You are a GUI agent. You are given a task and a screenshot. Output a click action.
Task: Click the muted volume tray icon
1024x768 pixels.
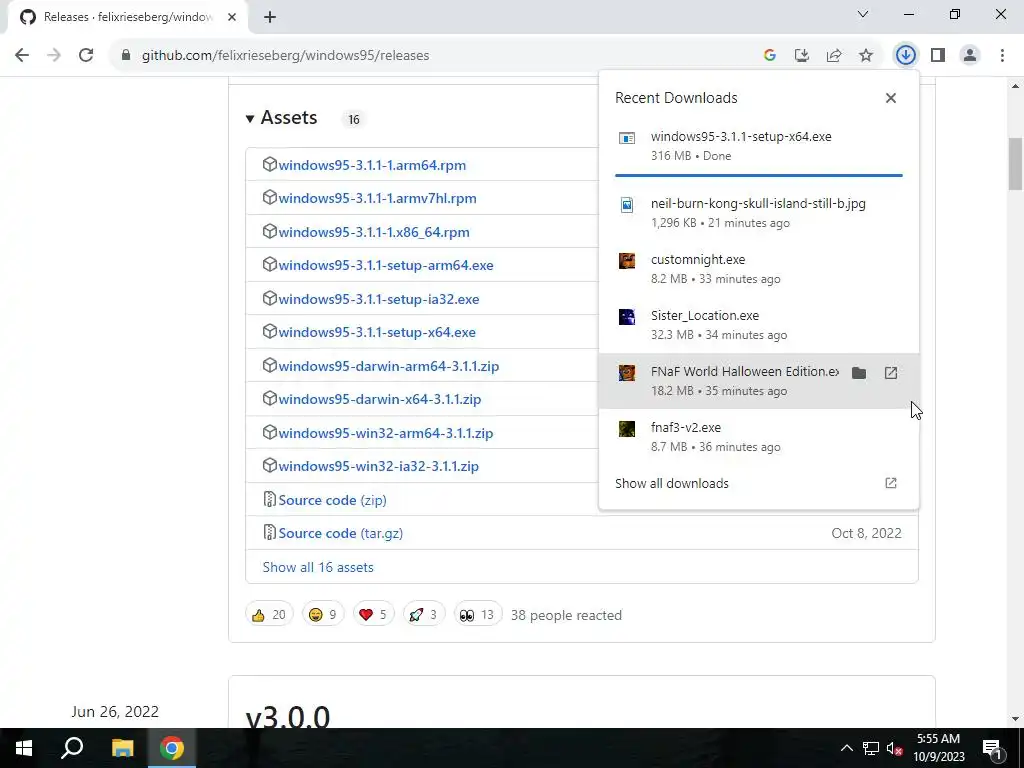click(x=894, y=748)
